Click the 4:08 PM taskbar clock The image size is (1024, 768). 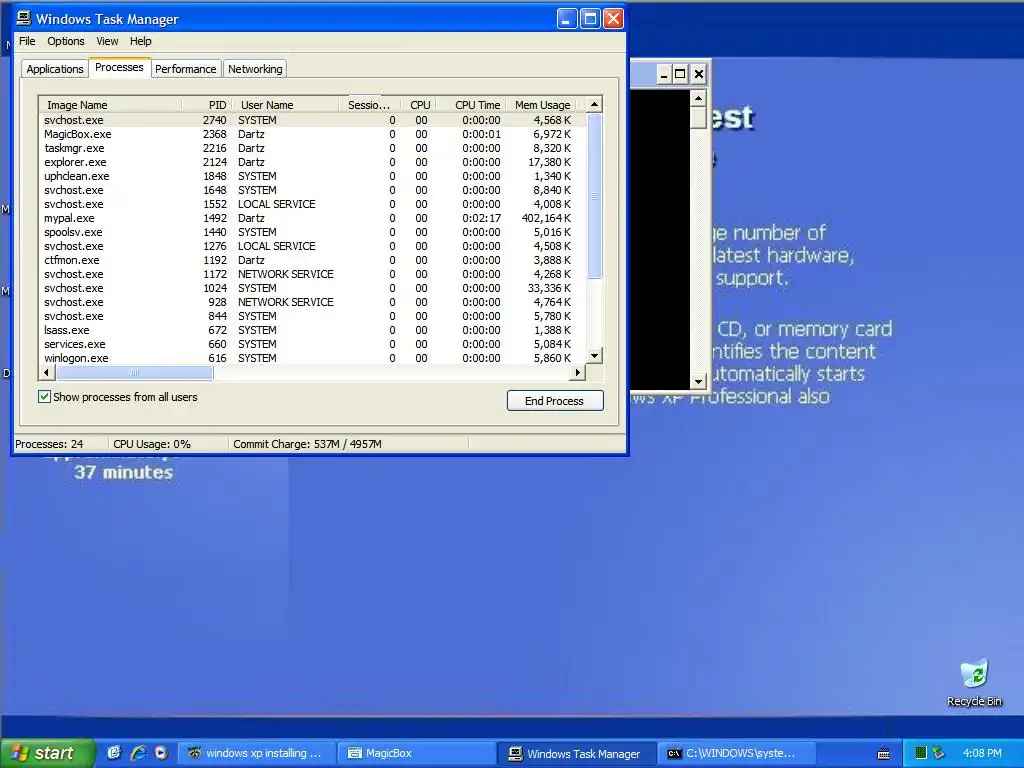tap(982, 753)
